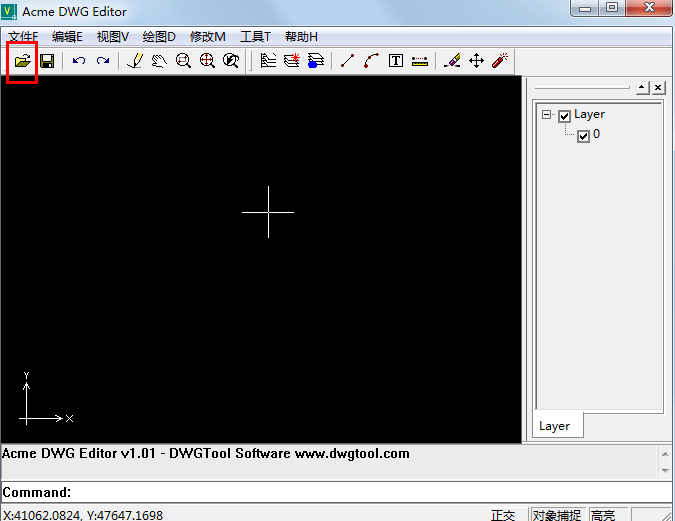Open the 编辑E menu
The width and height of the screenshot is (675, 521).
click(67, 37)
